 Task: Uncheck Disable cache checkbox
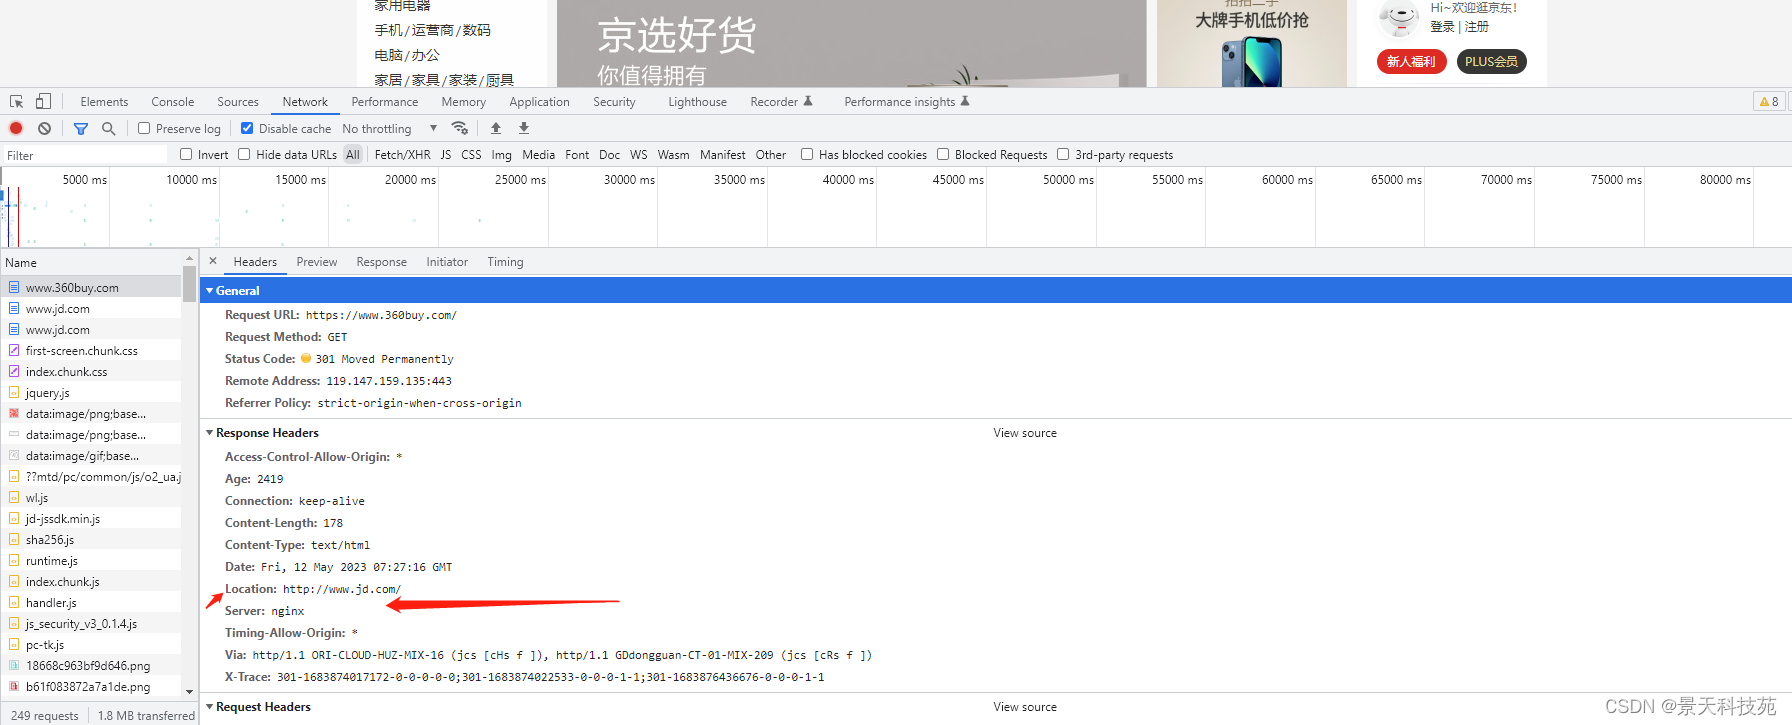pyautogui.click(x=247, y=129)
